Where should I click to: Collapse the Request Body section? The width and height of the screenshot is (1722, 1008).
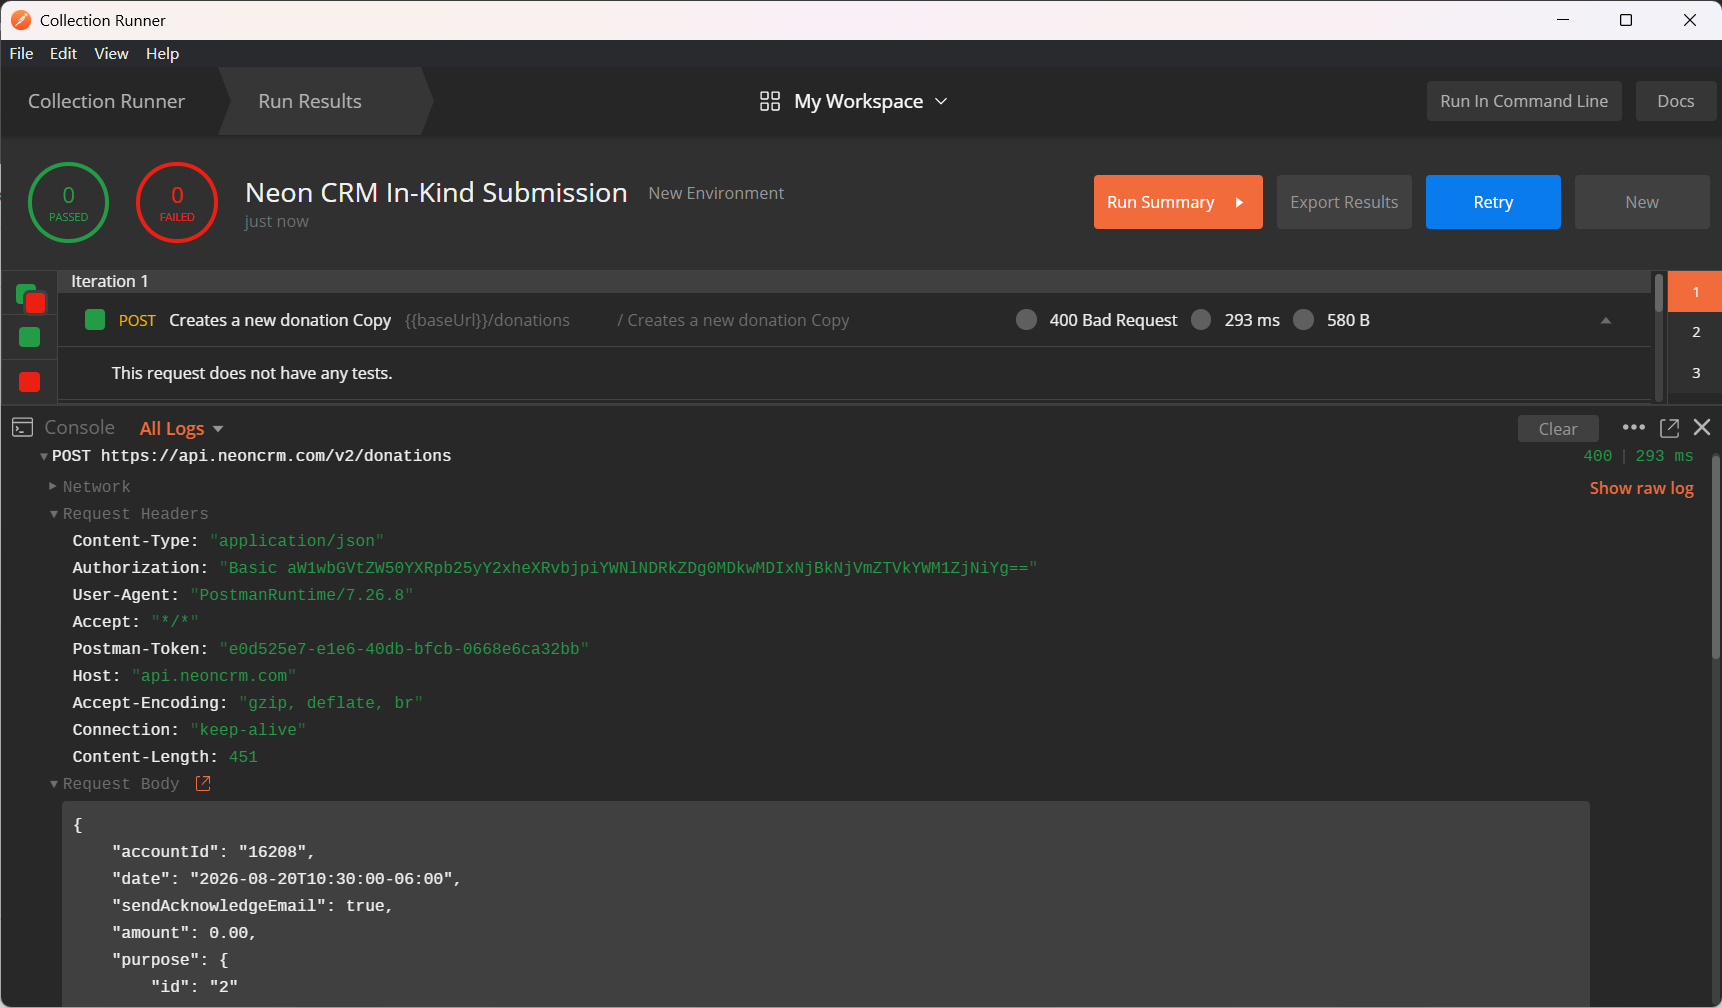click(54, 784)
